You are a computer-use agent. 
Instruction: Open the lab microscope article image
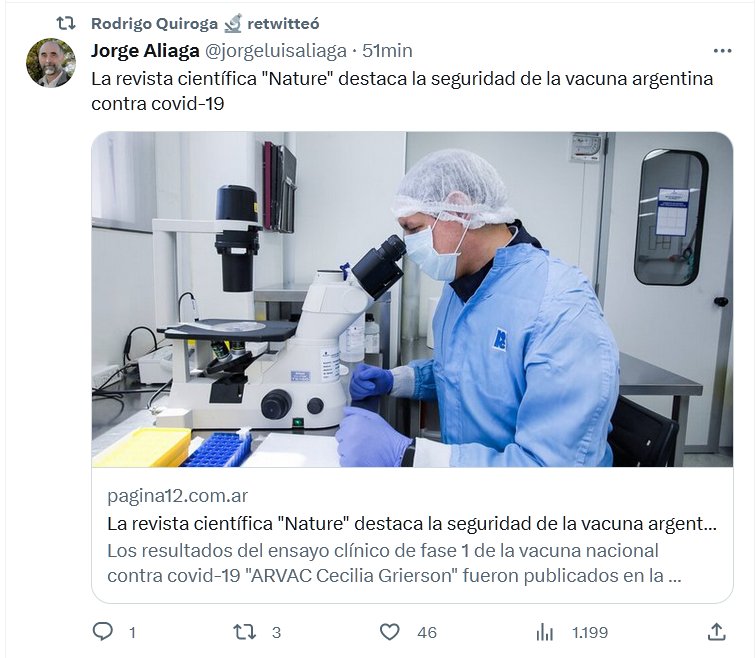point(412,299)
